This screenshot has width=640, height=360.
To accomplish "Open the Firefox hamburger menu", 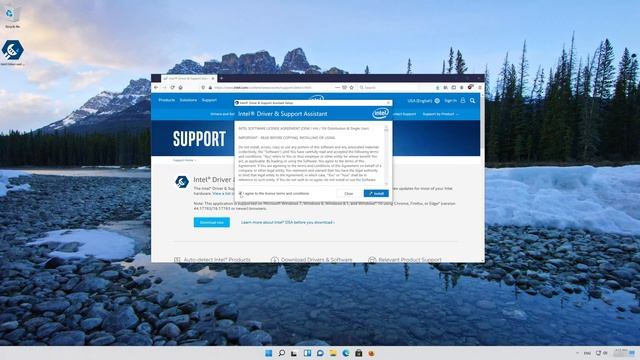I will (x=480, y=87).
